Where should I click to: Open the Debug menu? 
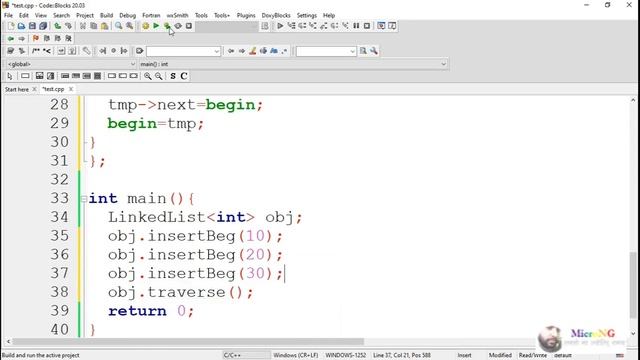(127, 15)
